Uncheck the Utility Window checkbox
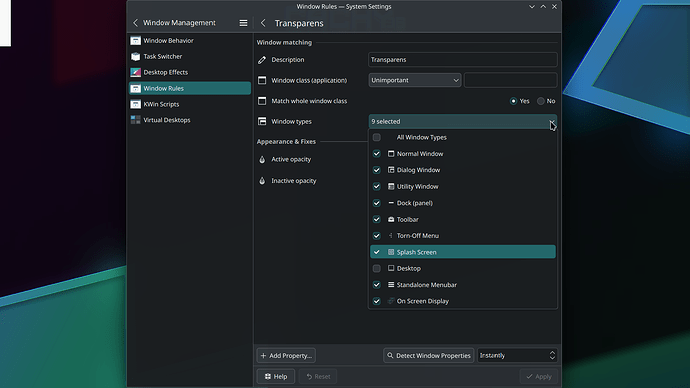The width and height of the screenshot is (690, 388). pyautogui.click(x=377, y=187)
